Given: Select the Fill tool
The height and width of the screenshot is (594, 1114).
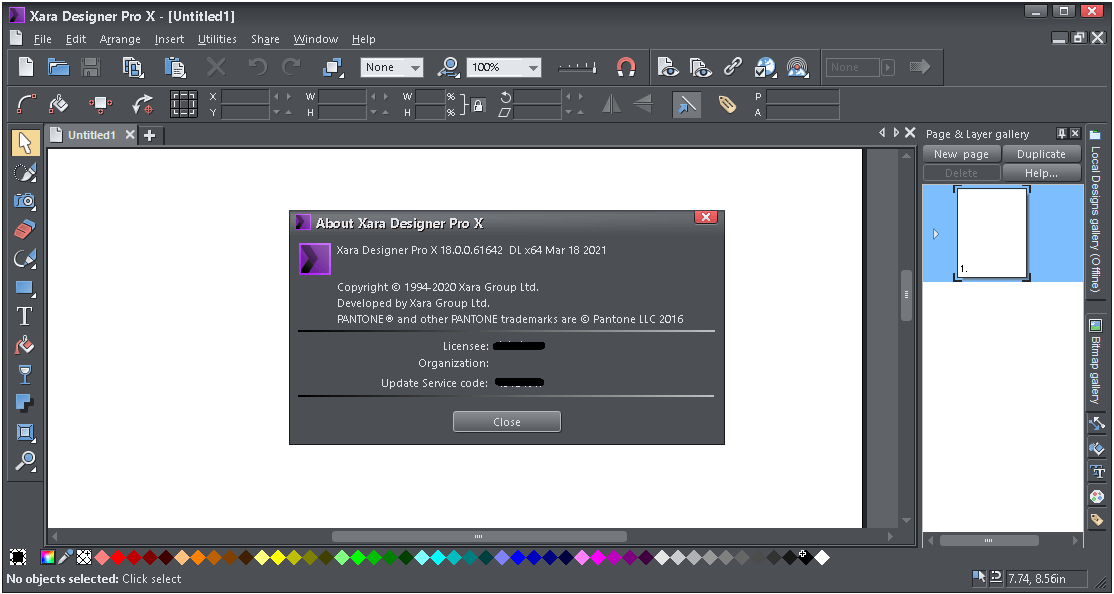Looking at the screenshot, I should pyautogui.click(x=25, y=345).
